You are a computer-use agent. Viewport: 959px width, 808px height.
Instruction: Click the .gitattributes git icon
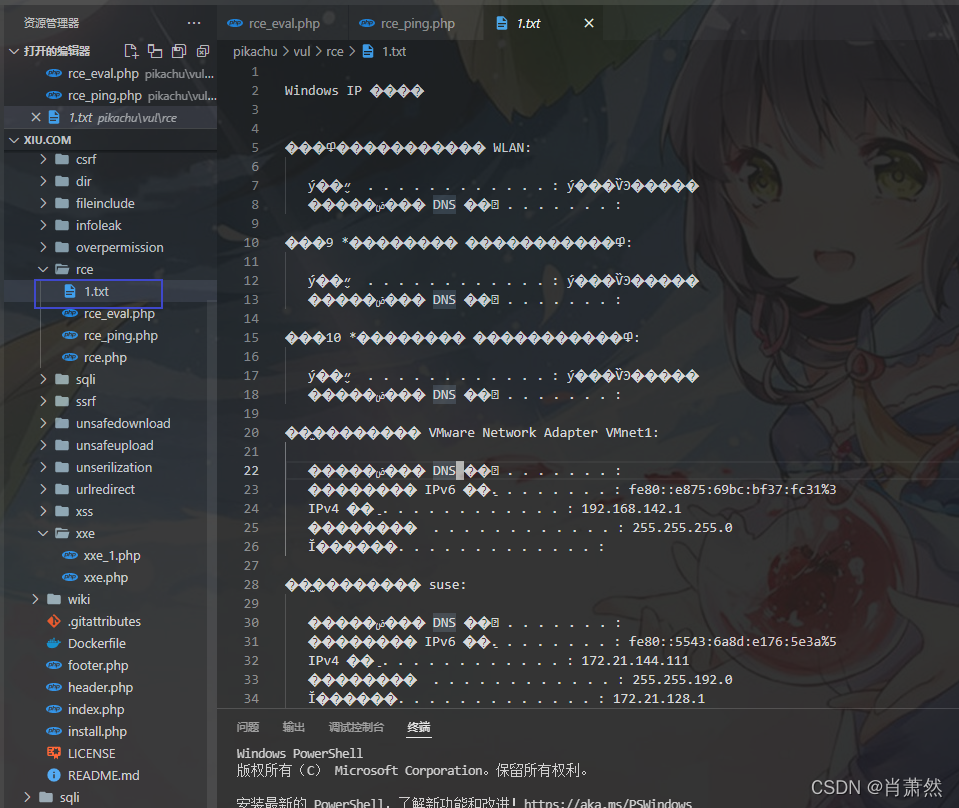pyautogui.click(x=54, y=621)
